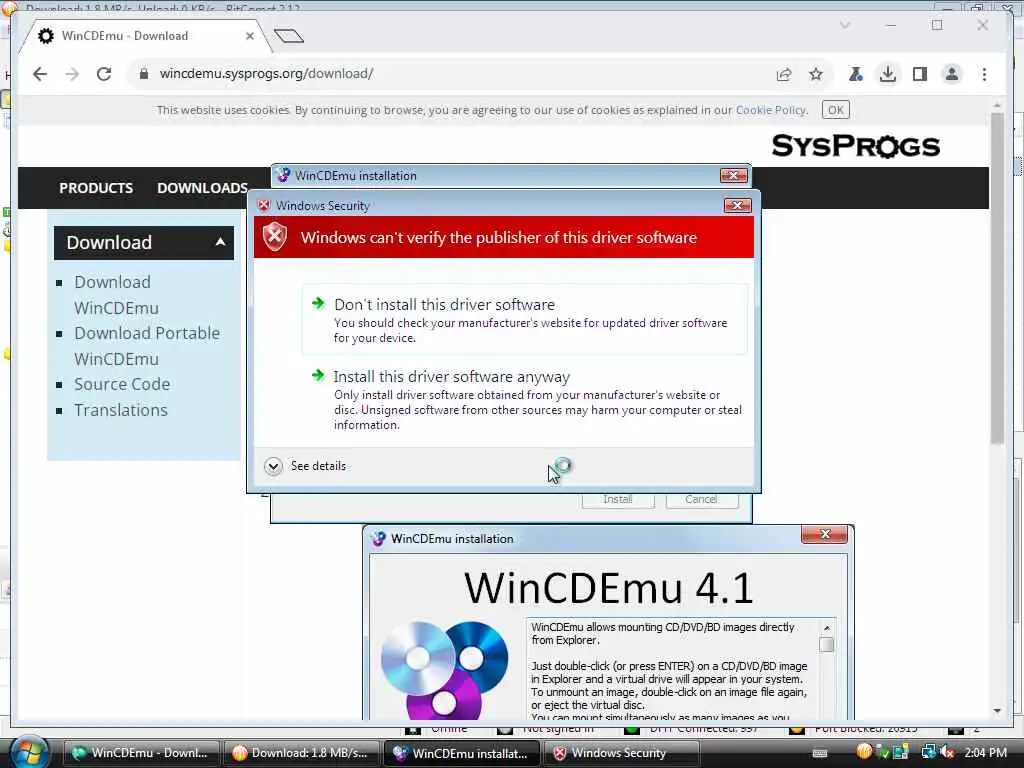The height and width of the screenshot is (768, 1024).
Task: Open the browser downloads icon
Action: pyautogui.click(x=888, y=74)
